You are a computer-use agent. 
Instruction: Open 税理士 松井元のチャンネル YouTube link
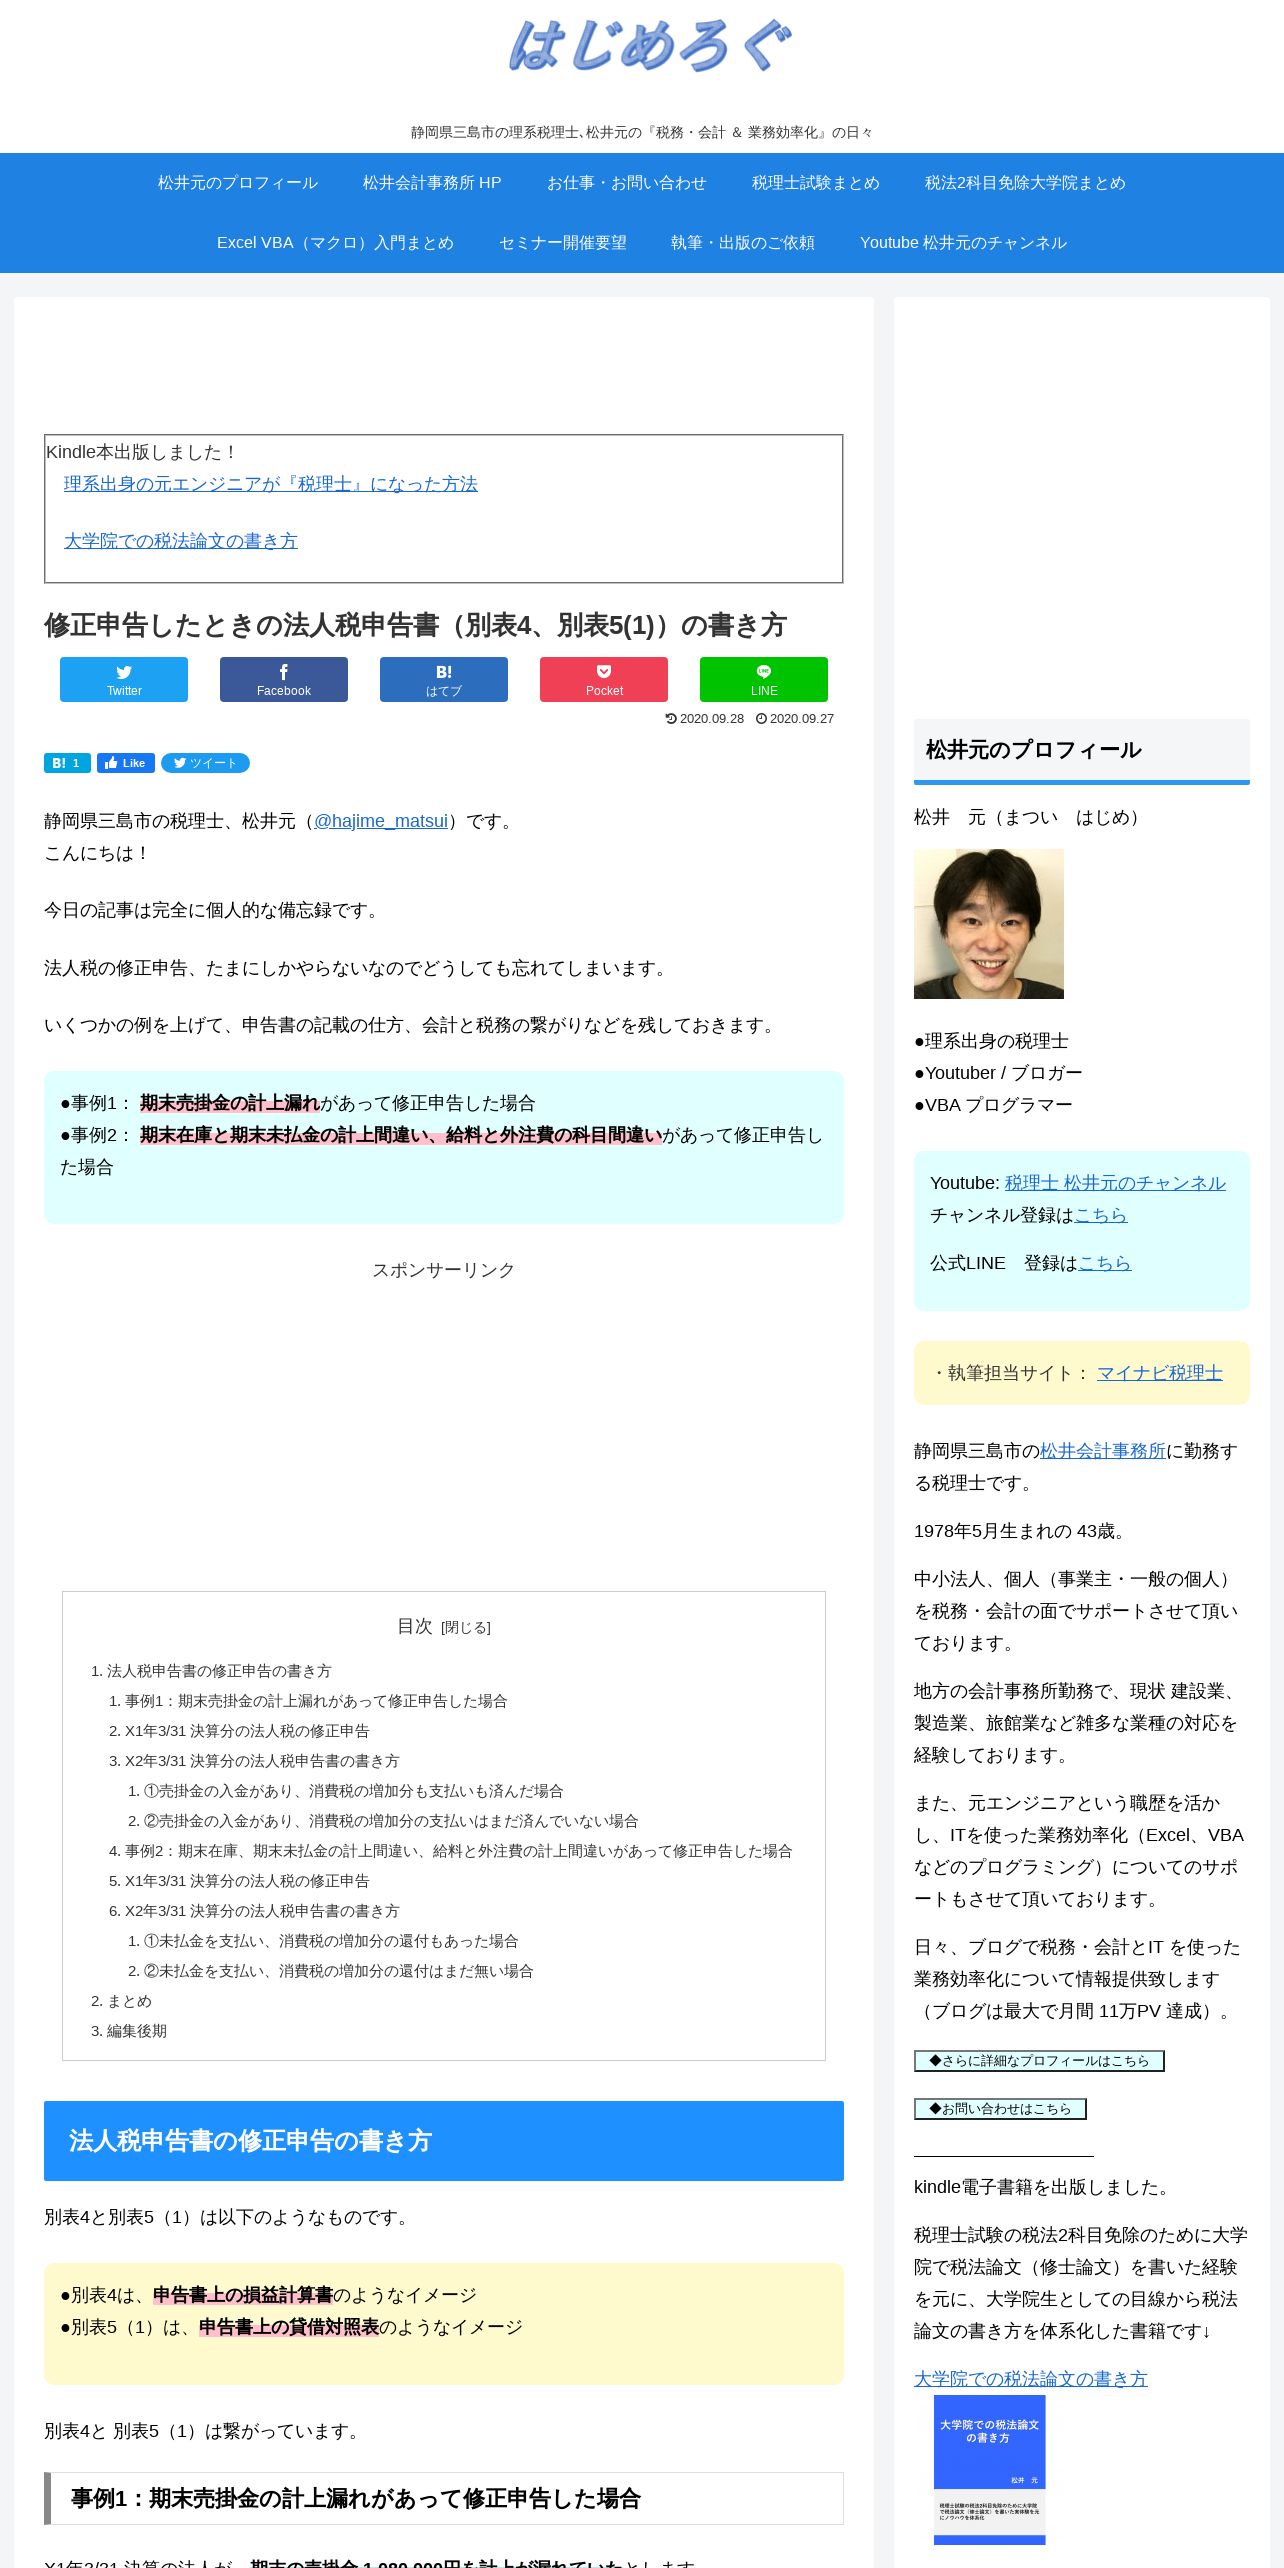1115,1183
